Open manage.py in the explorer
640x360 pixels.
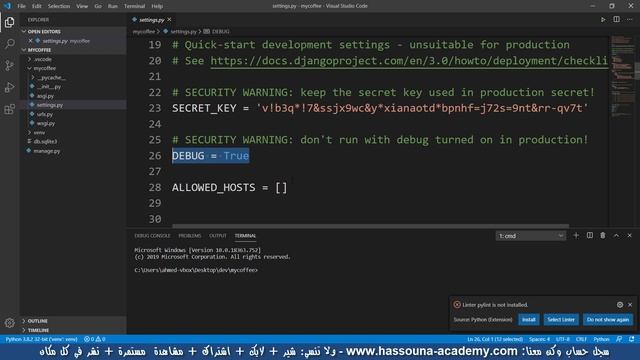pyautogui.click(x=47, y=151)
